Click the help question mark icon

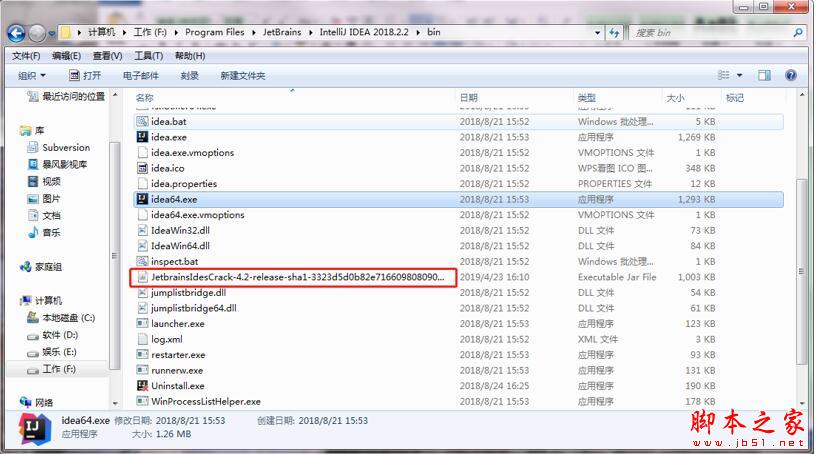790,75
